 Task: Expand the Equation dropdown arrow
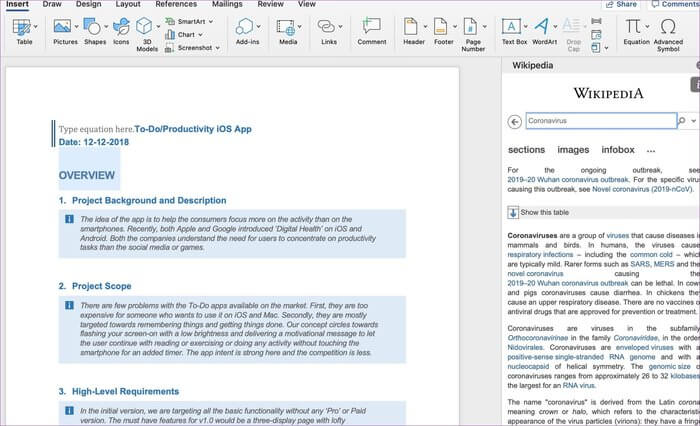click(648, 26)
